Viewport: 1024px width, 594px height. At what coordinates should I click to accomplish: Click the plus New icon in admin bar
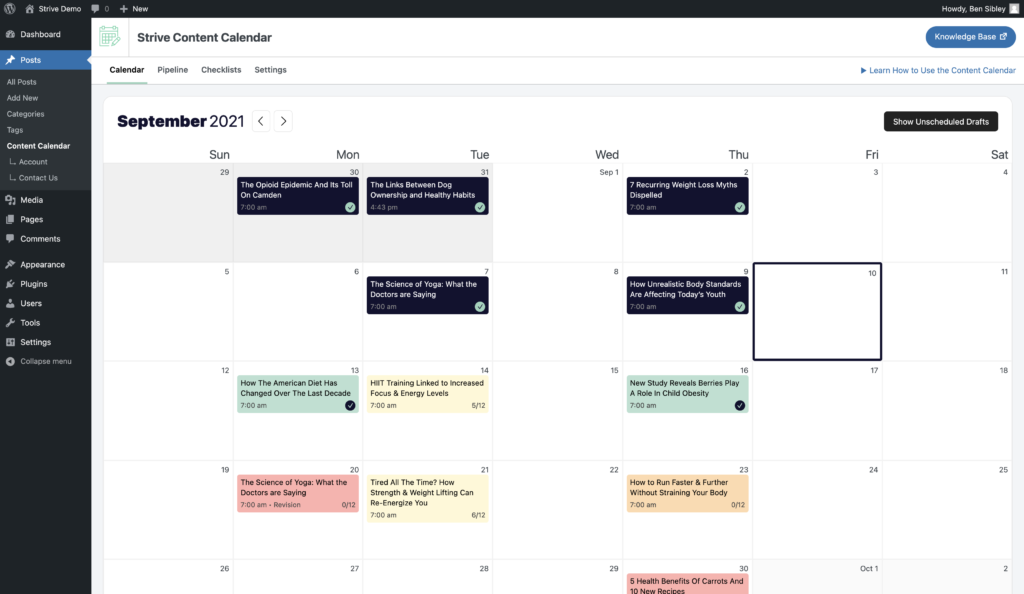pos(123,8)
